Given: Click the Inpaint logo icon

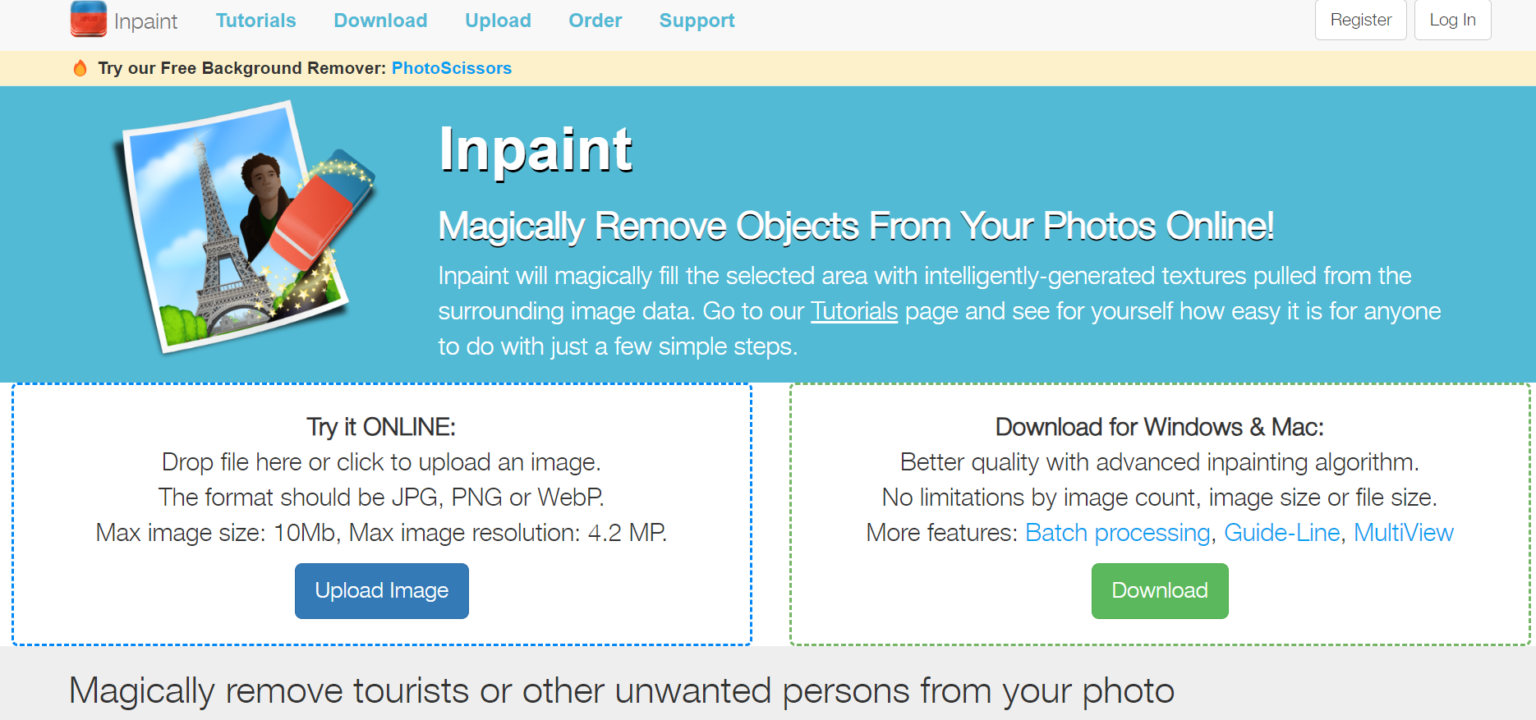Looking at the screenshot, I should pos(88,19).
